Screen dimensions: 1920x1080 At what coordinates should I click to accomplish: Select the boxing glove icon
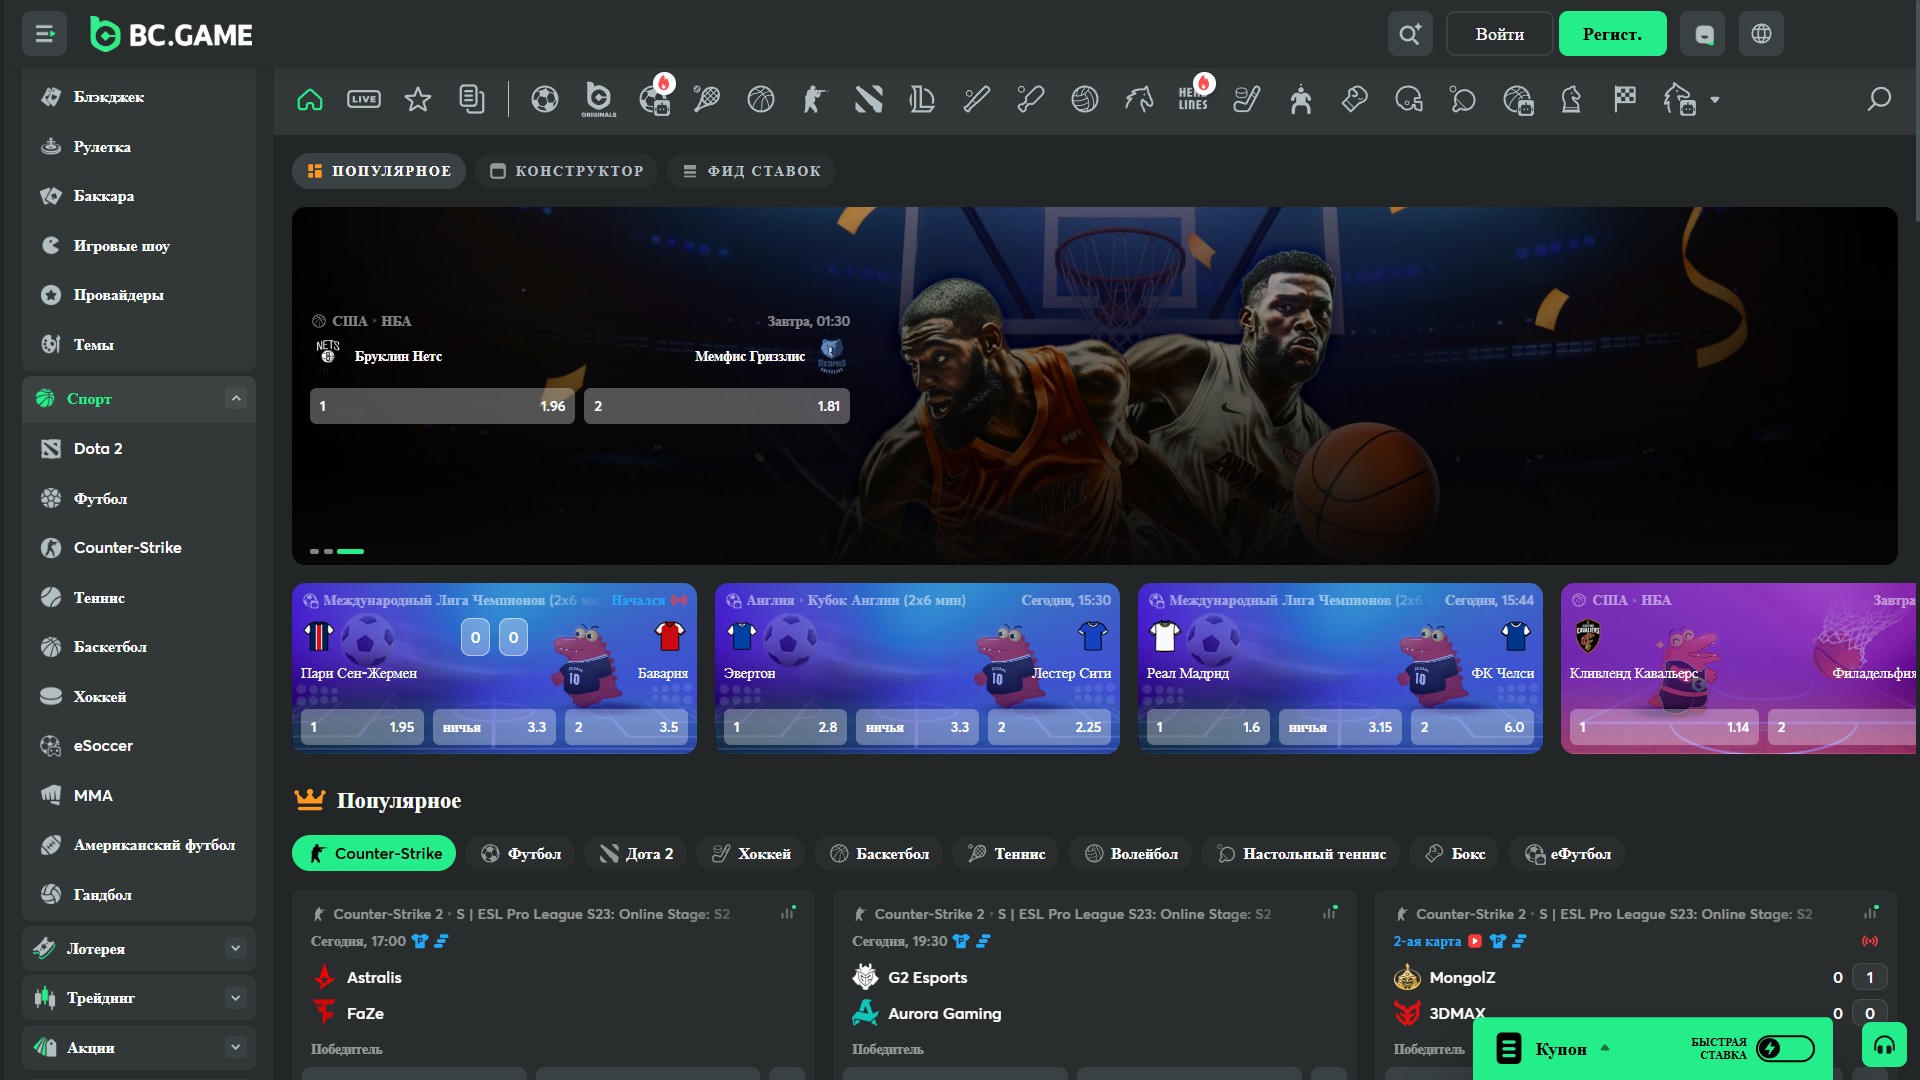(1355, 99)
